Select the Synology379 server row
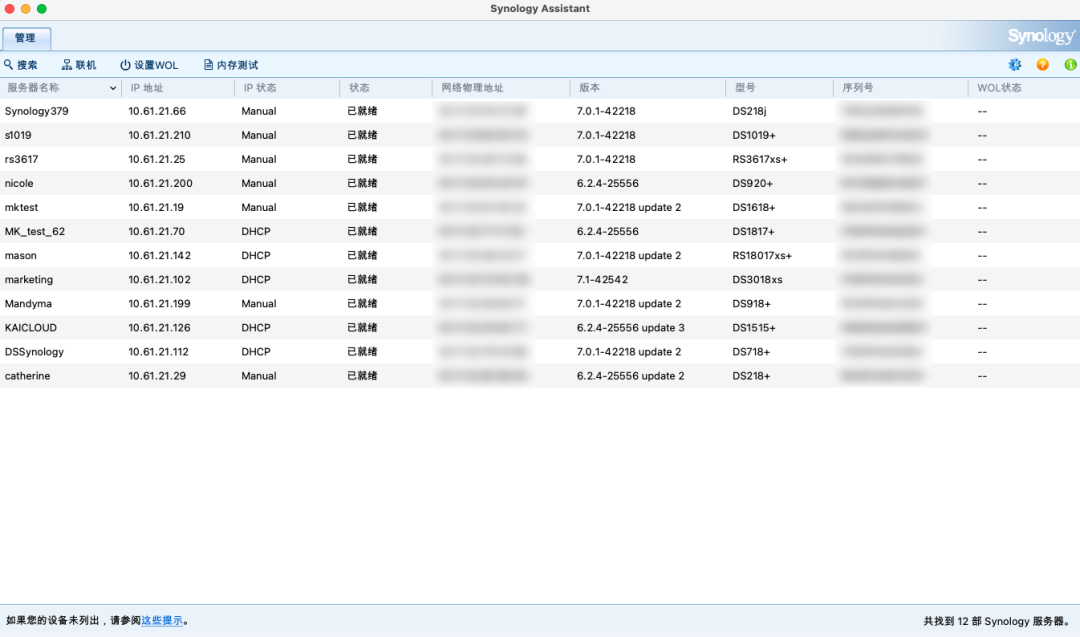This screenshot has width=1080, height=637. [x=37, y=111]
